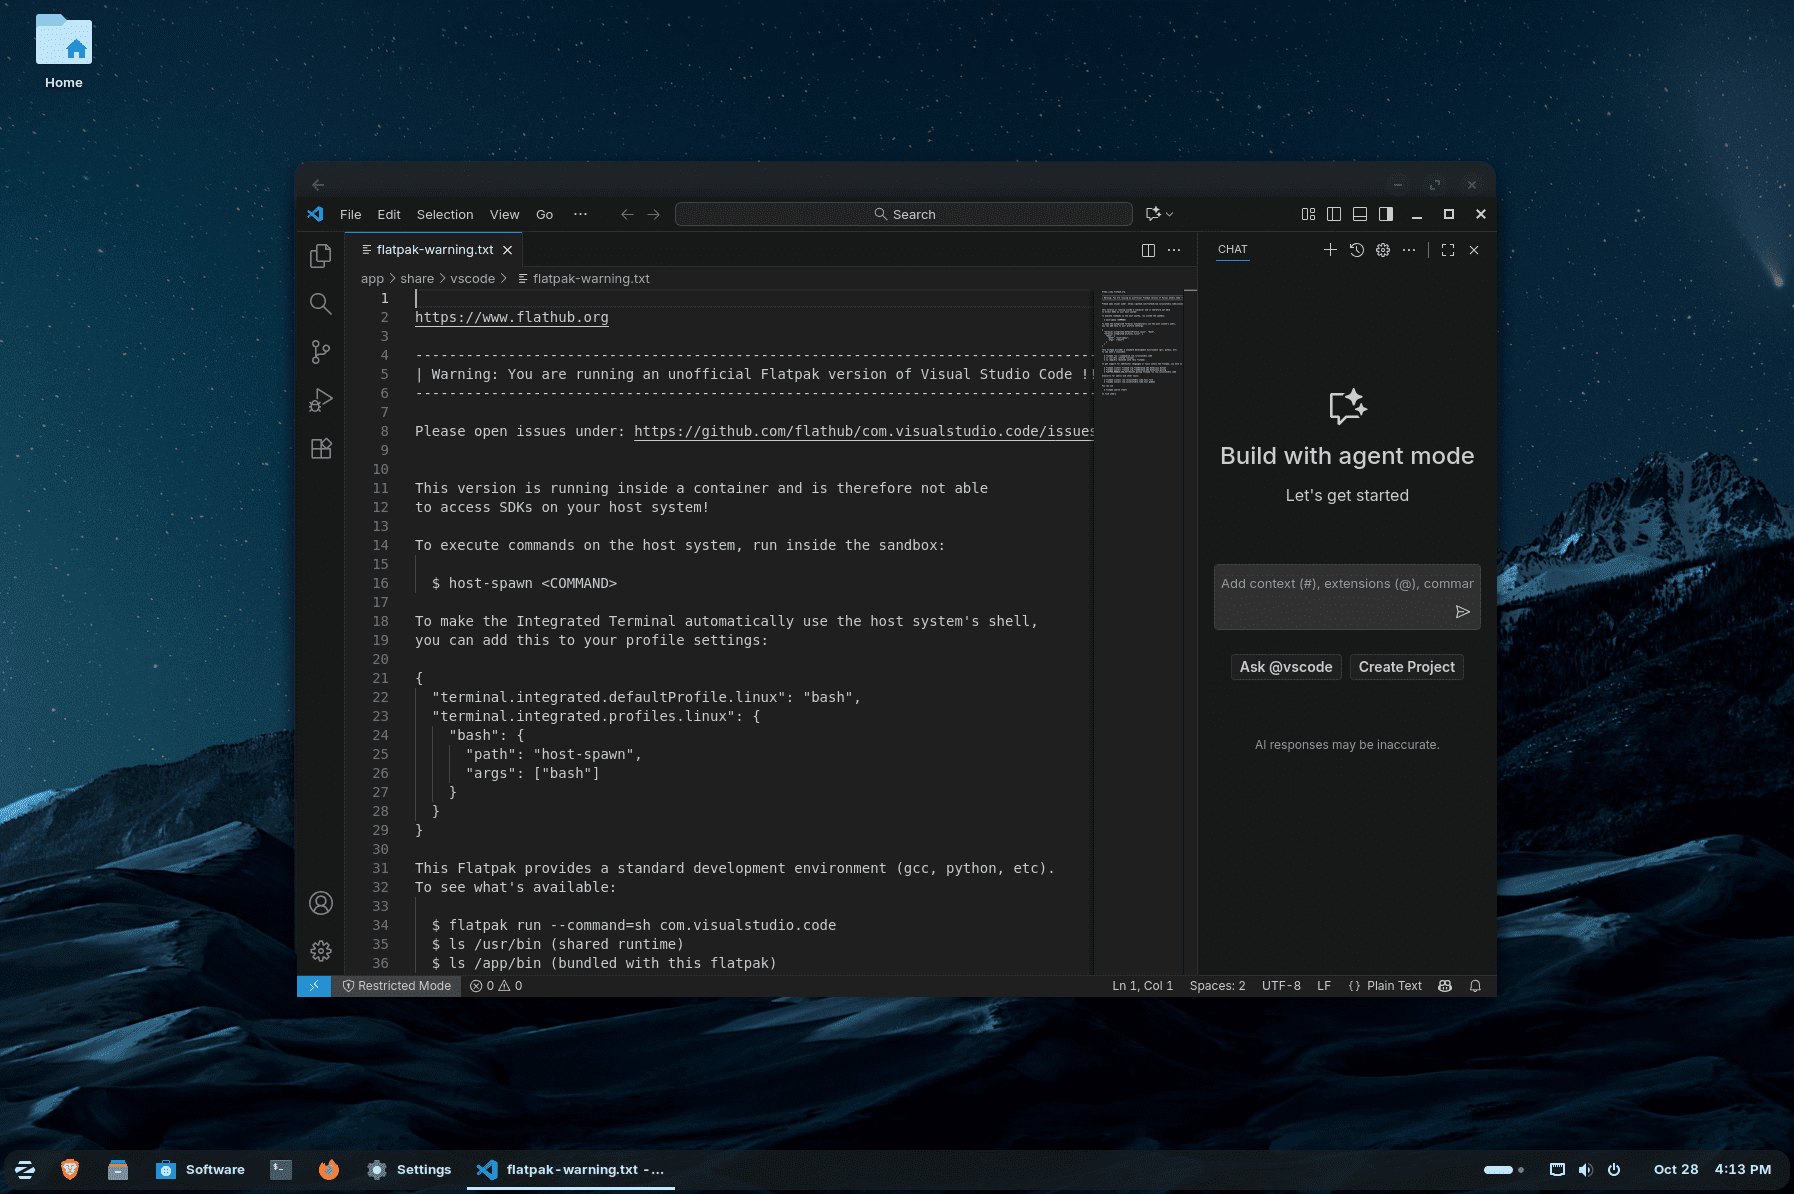1794x1194 pixels.
Task: Open Copilot status from the status bar
Action: tap(1444, 986)
